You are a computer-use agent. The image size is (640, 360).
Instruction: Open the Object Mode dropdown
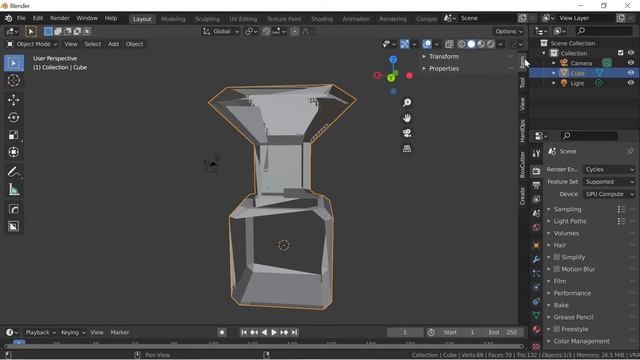[32, 44]
